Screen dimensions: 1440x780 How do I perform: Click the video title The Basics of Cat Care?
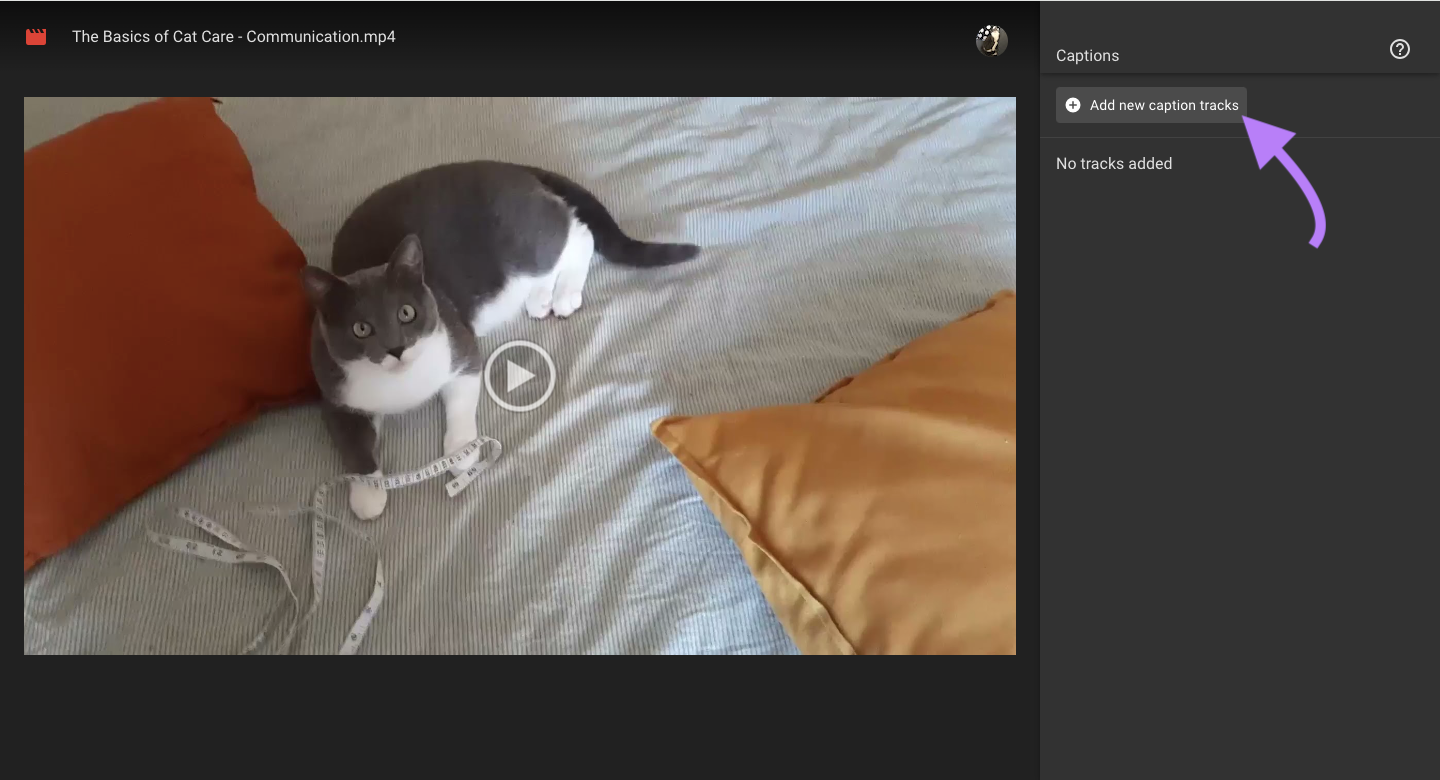click(232, 36)
